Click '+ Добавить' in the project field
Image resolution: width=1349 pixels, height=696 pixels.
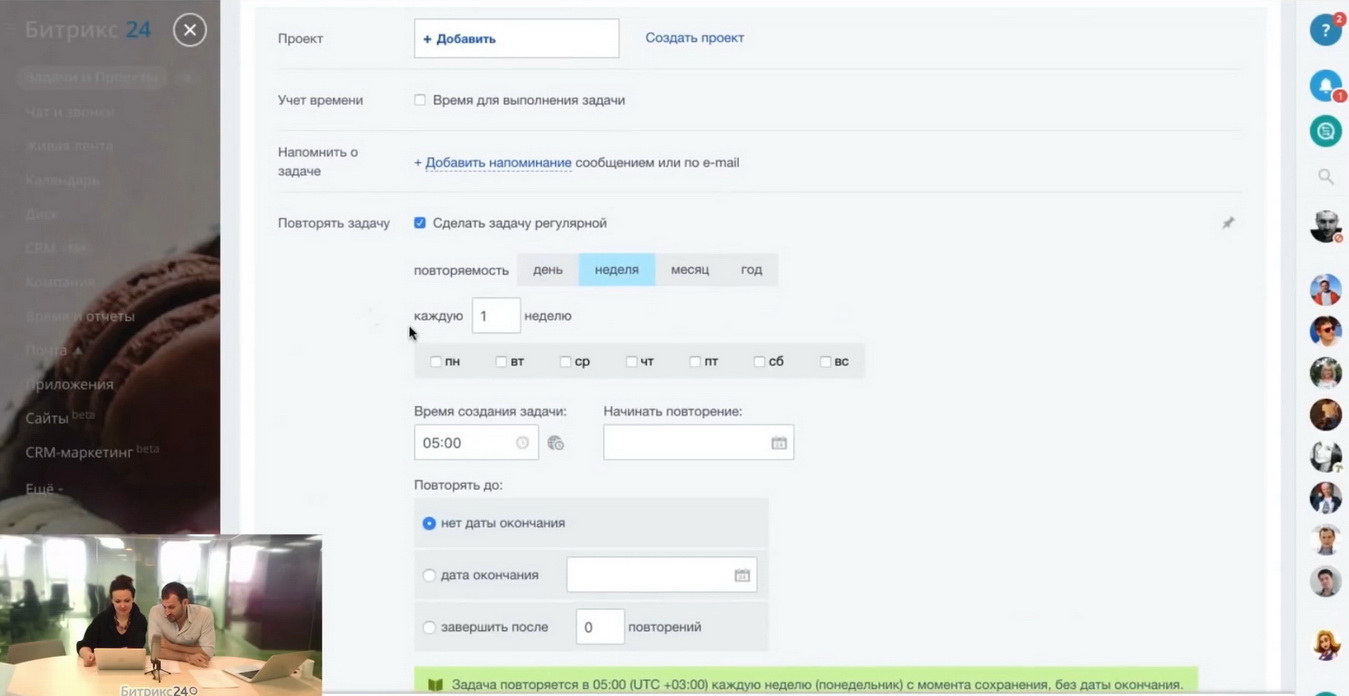pyautogui.click(x=460, y=39)
